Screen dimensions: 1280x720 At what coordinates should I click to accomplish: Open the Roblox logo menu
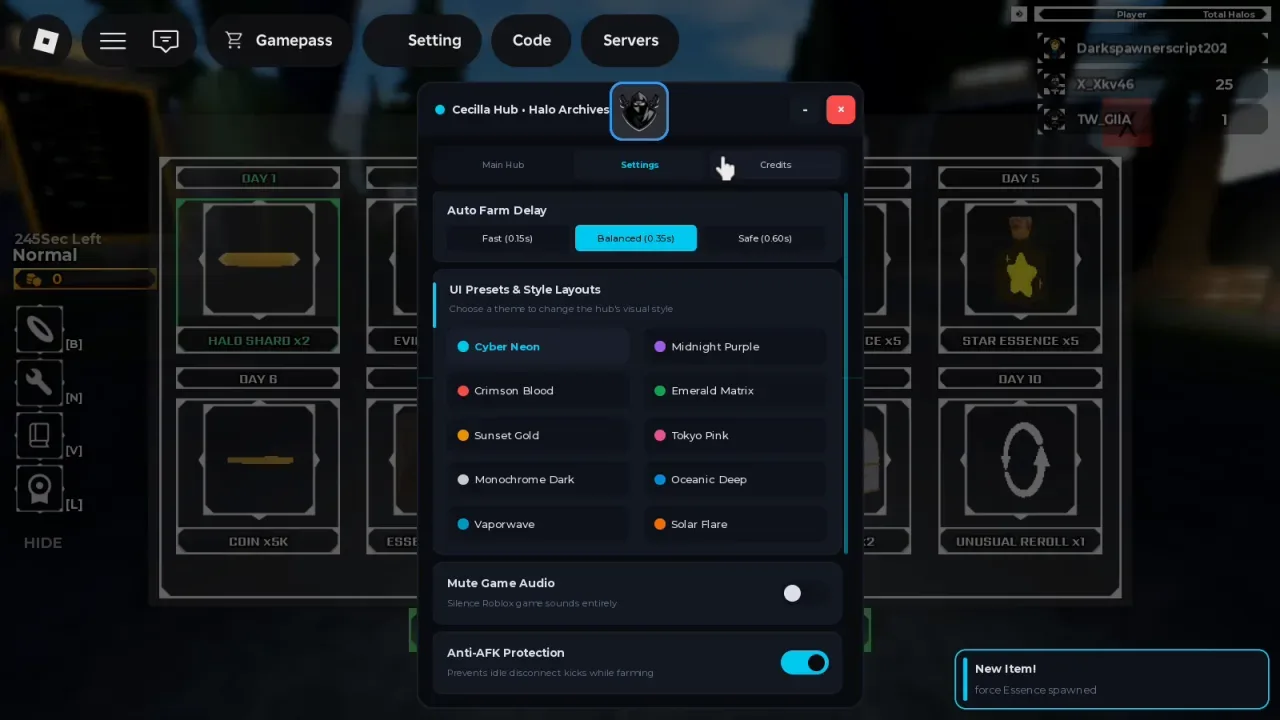[46, 40]
